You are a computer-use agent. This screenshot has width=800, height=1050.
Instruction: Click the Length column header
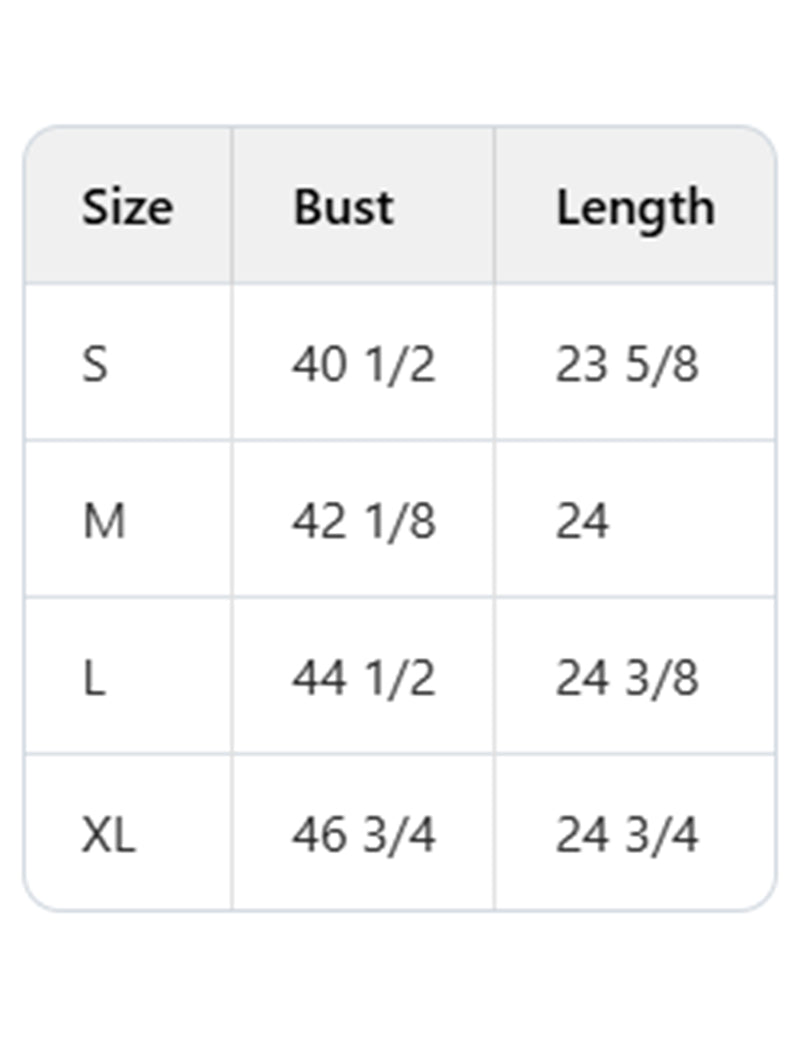(x=635, y=207)
